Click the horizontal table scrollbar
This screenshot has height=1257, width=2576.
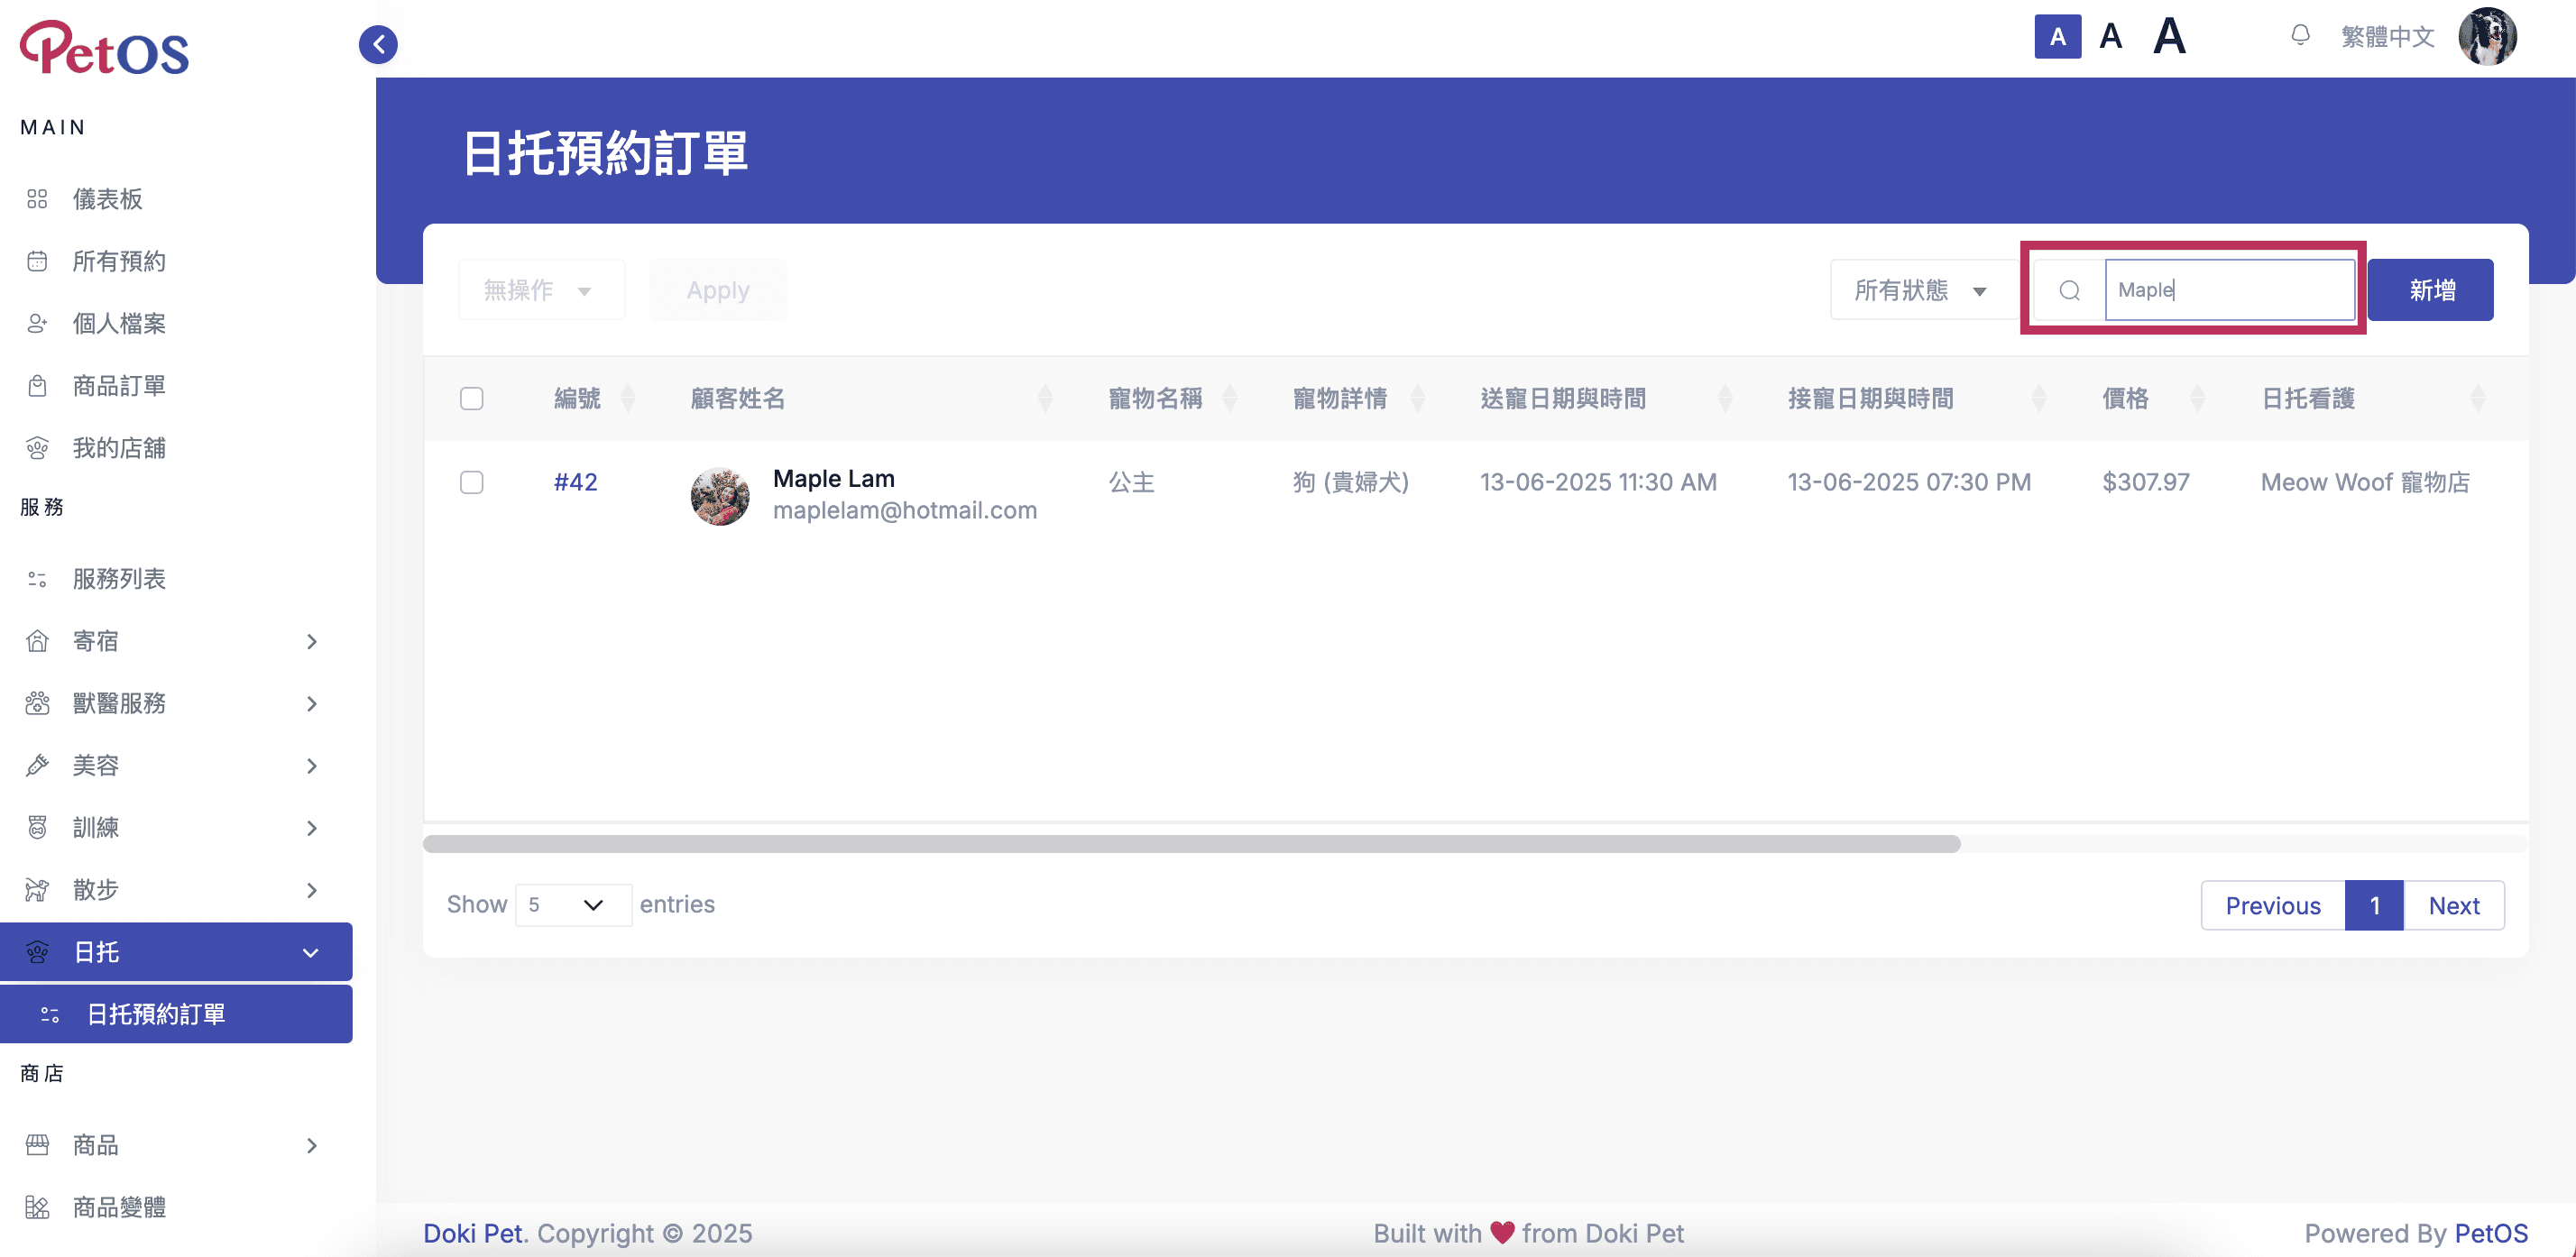click(1191, 844)
